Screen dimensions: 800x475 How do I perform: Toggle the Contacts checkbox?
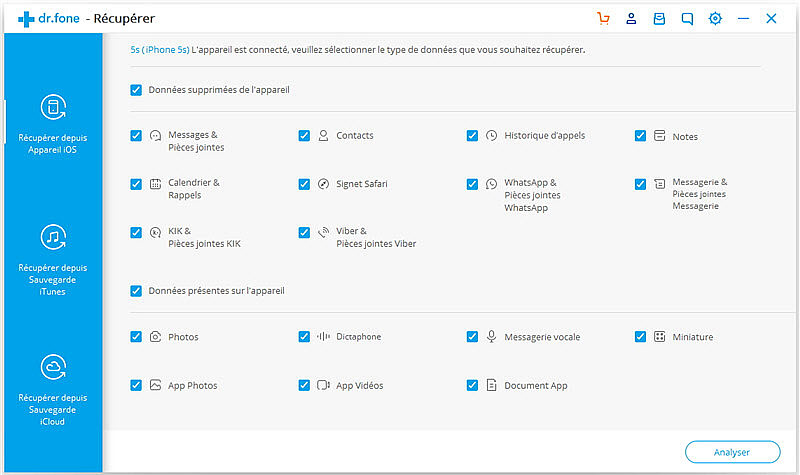tap(304, 136)
